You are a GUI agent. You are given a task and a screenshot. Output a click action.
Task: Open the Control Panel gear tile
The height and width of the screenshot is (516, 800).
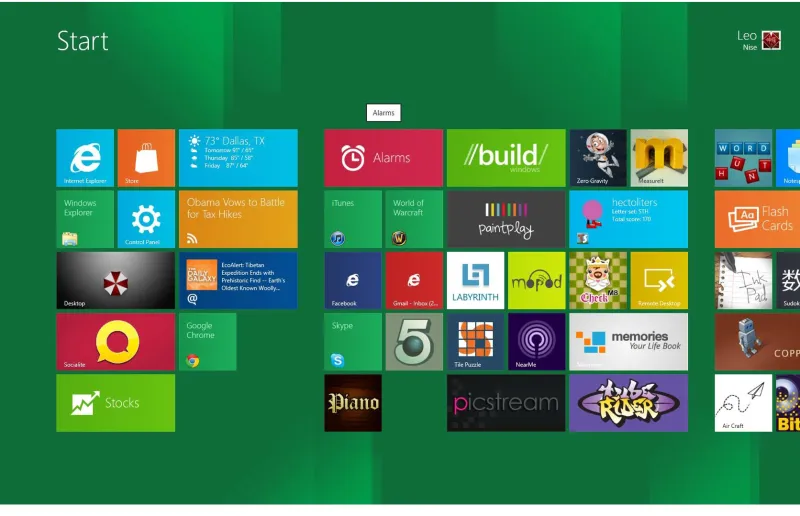click(146, 219)
